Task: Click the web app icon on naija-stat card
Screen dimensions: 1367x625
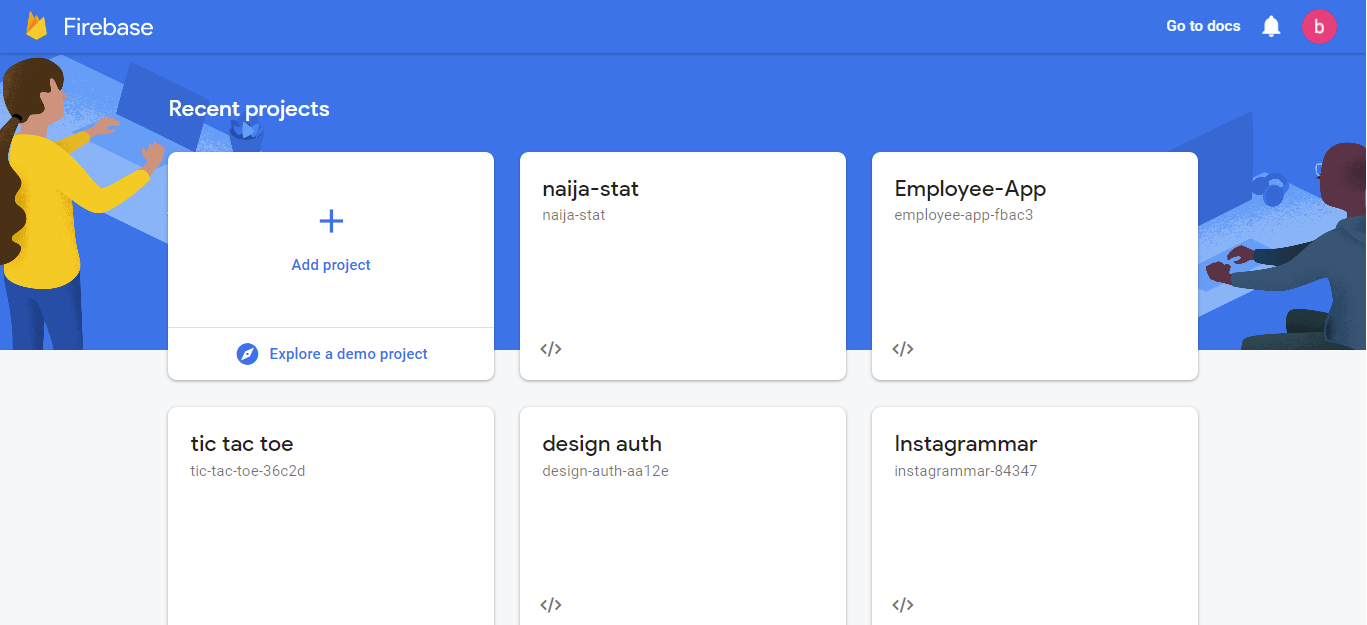Action: coord(550,349)
